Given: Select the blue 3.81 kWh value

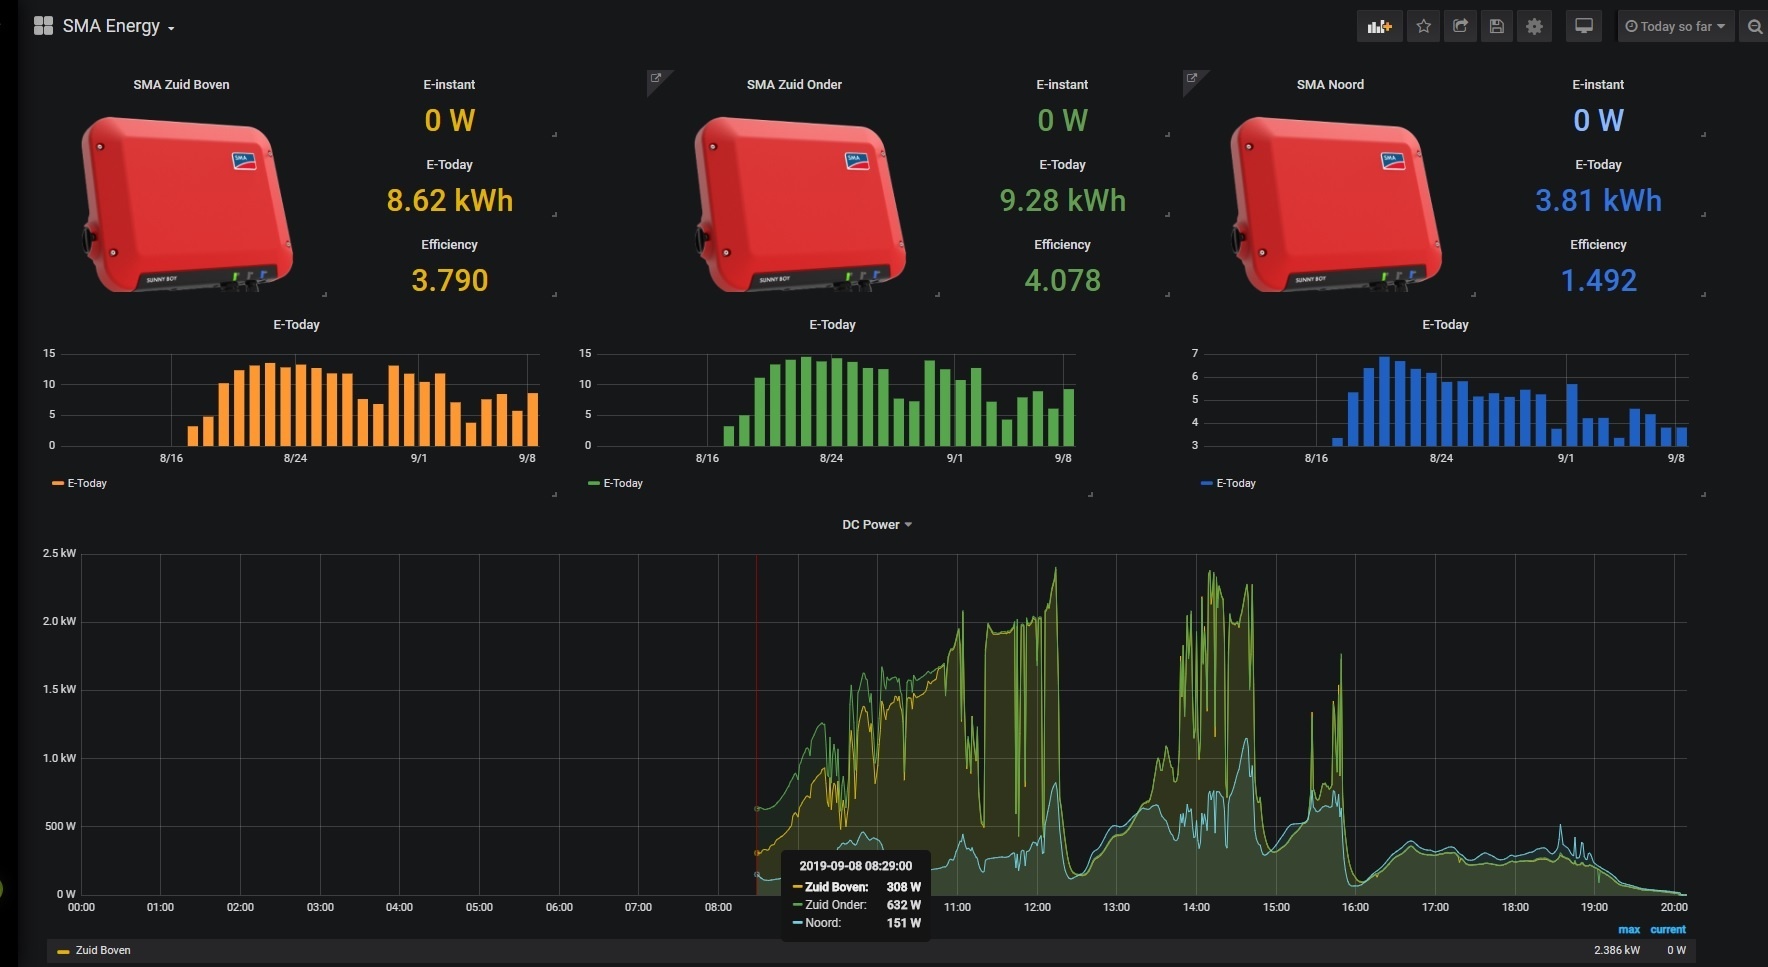Looking at the screenshot, I should click(1598, 201).
